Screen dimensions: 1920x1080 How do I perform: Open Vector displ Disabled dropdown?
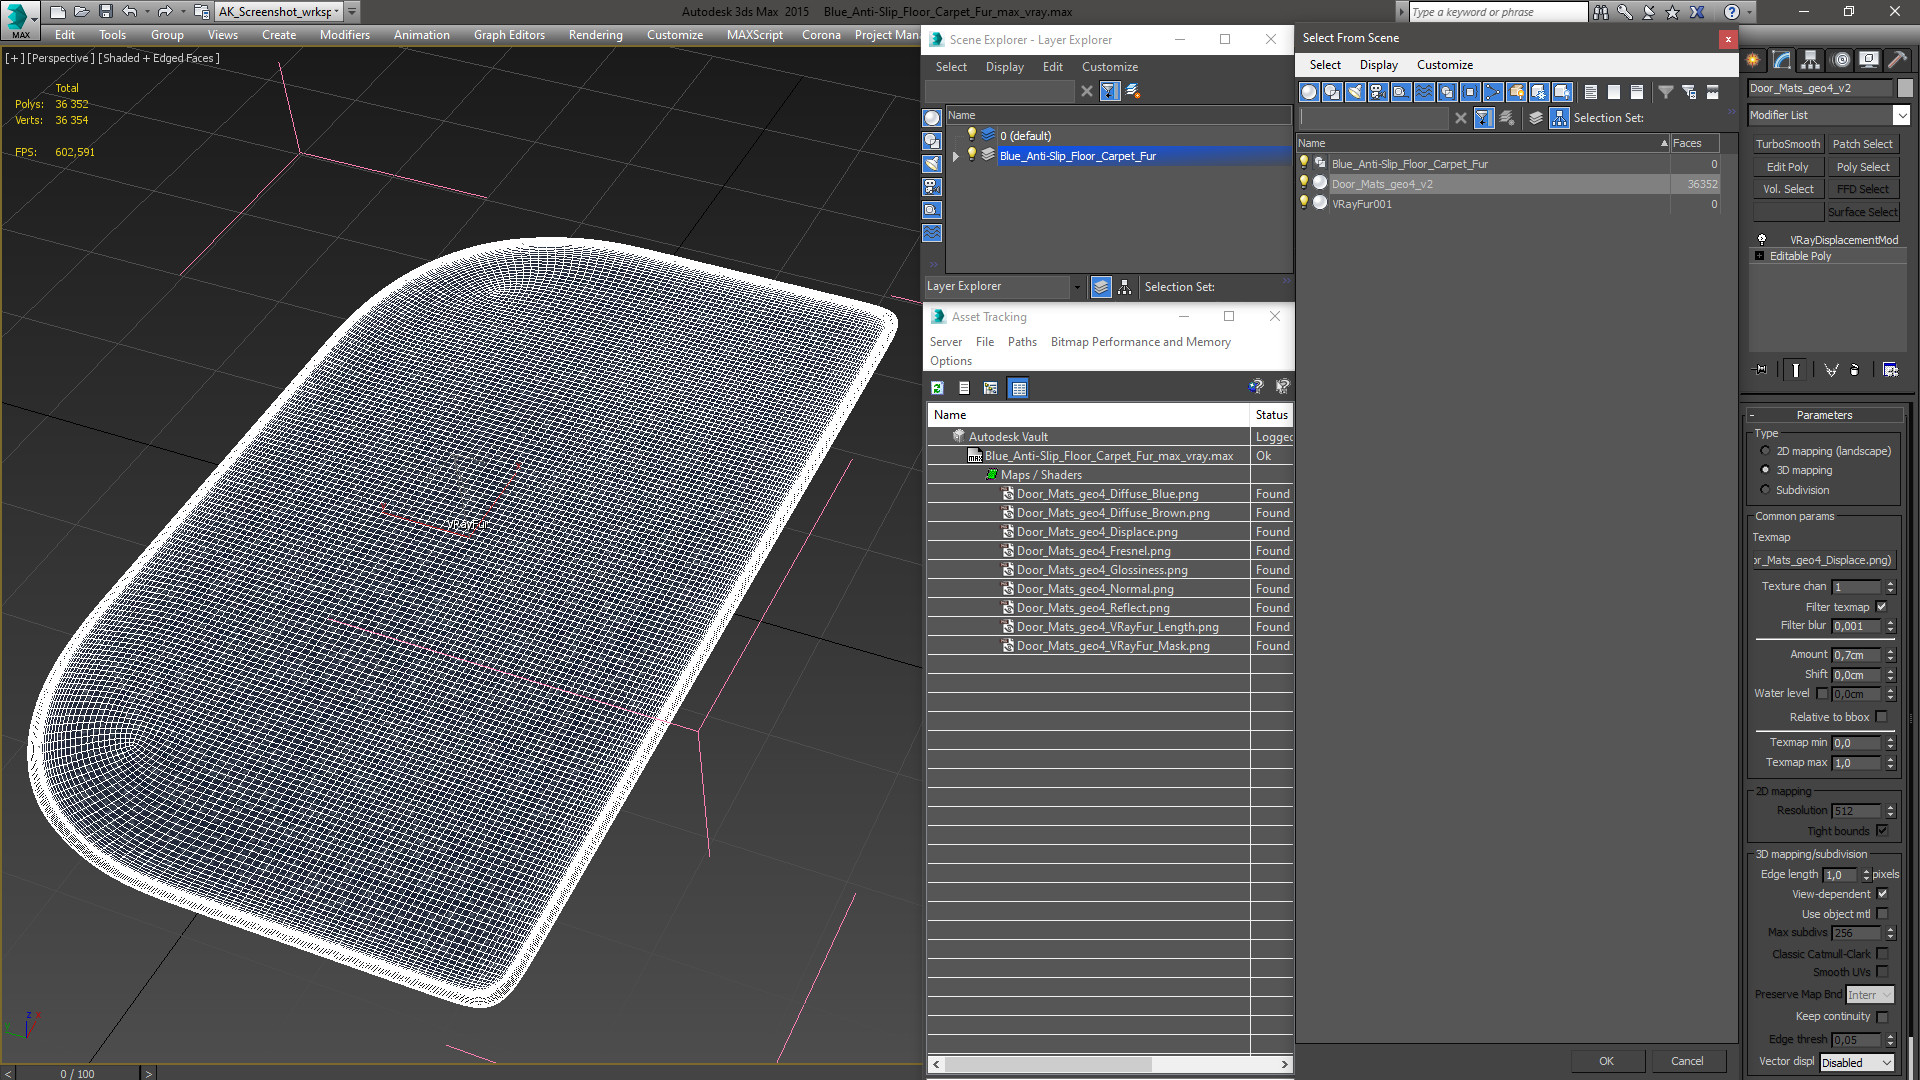point(1857,1063)
